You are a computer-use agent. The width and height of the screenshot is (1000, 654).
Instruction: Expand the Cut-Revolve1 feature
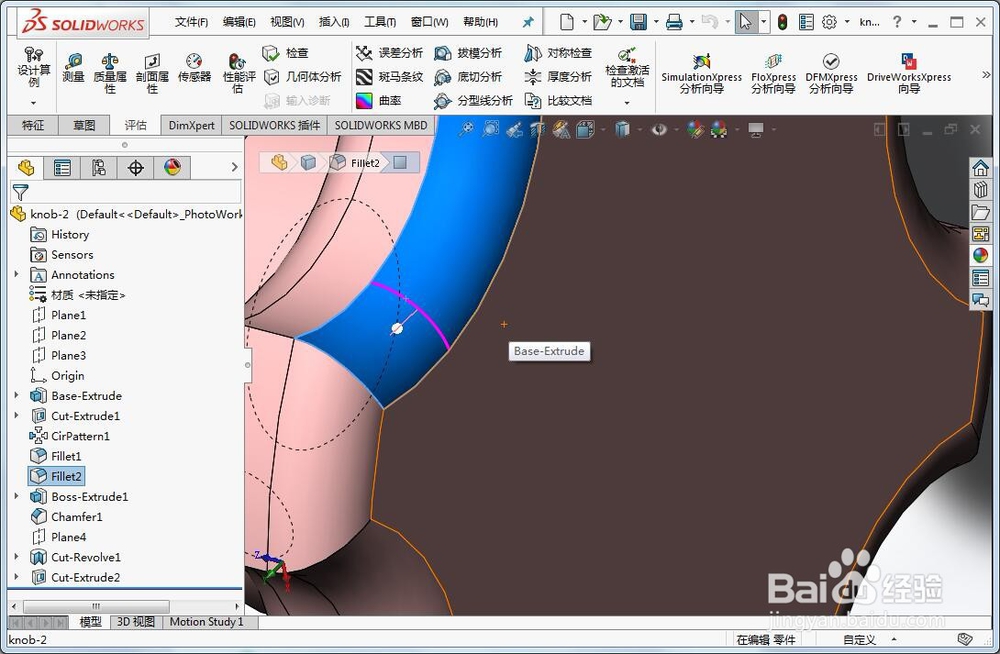pos(16,557)
